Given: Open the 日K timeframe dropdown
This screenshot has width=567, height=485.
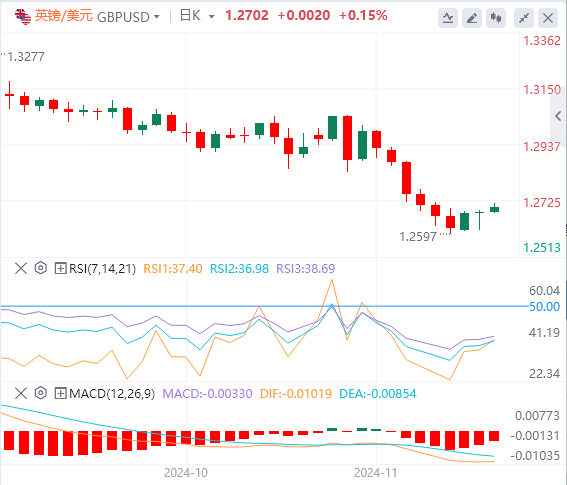Looking at the screenshot, I should pyautogui.click(x=212, y=17).
